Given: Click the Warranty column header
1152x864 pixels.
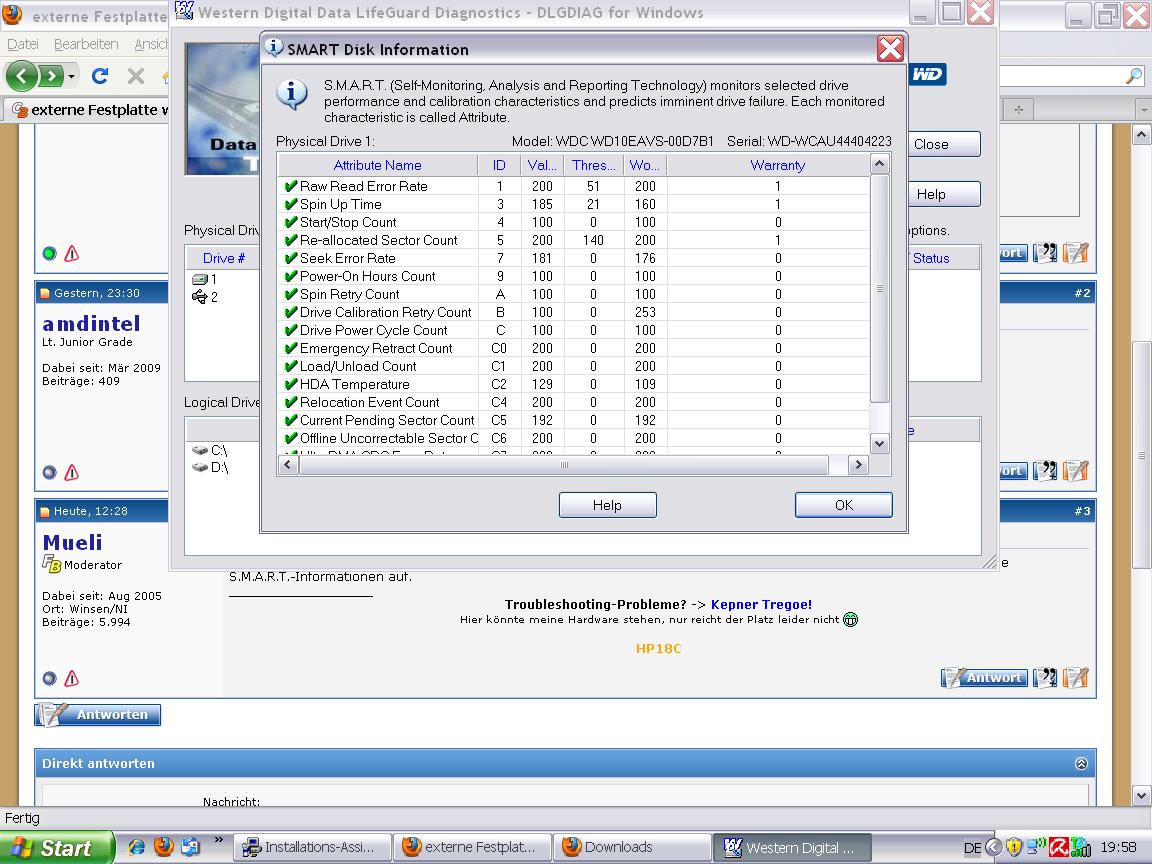Looking at the screenshot, I should (x=777, y=165).
